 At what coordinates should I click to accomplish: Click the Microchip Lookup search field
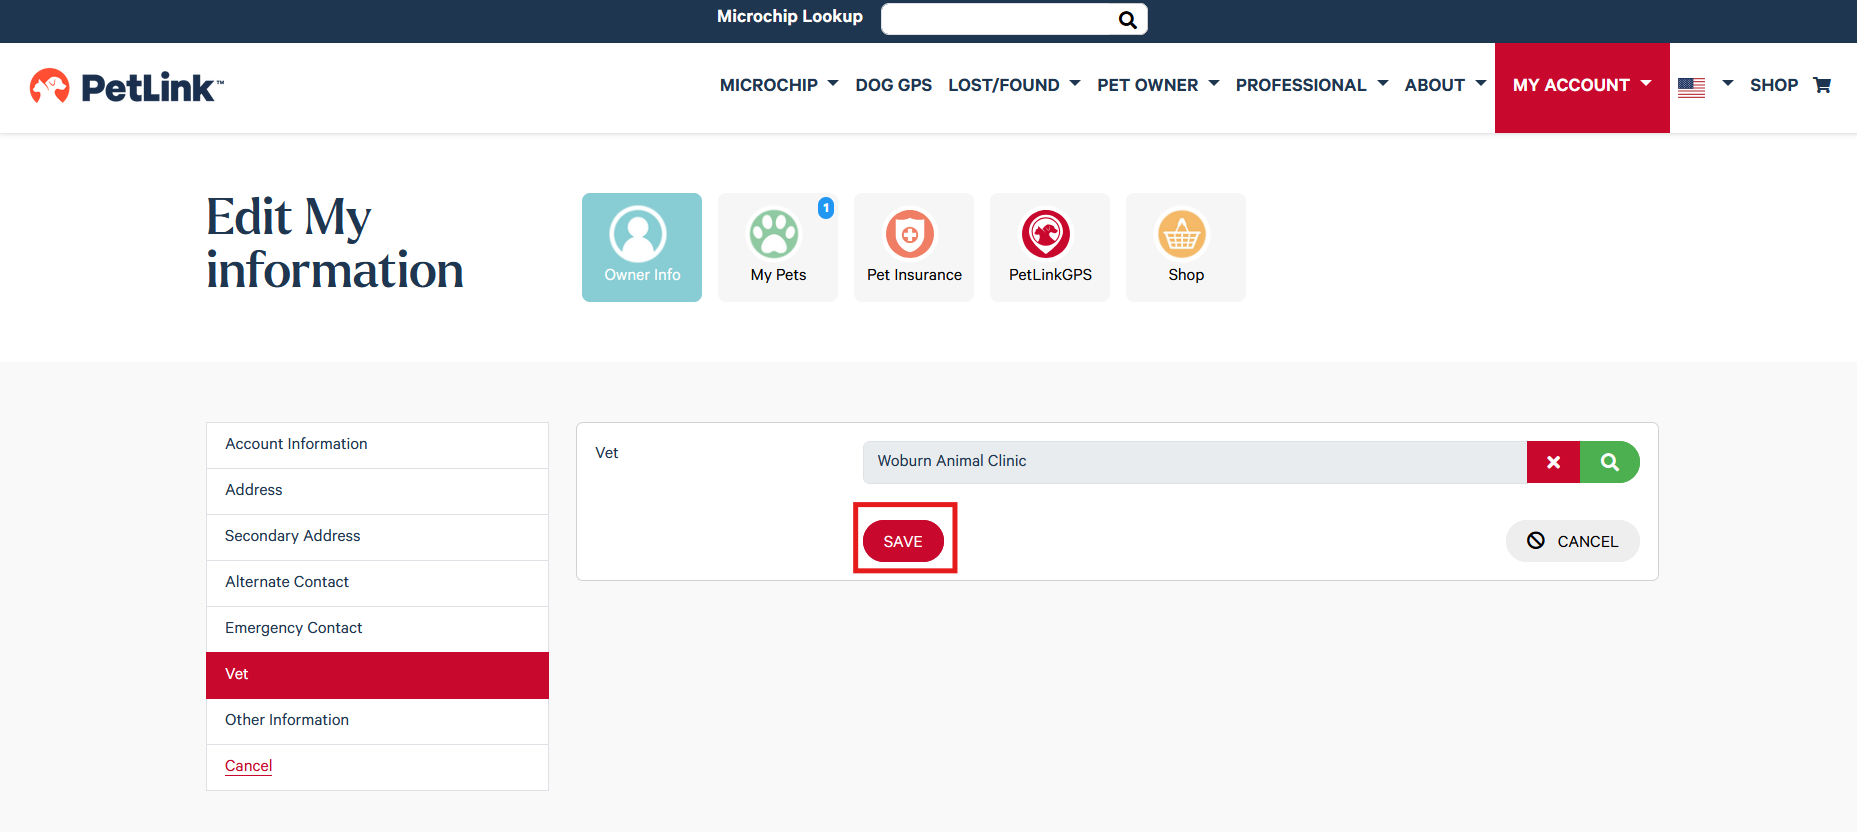[998, 19]
